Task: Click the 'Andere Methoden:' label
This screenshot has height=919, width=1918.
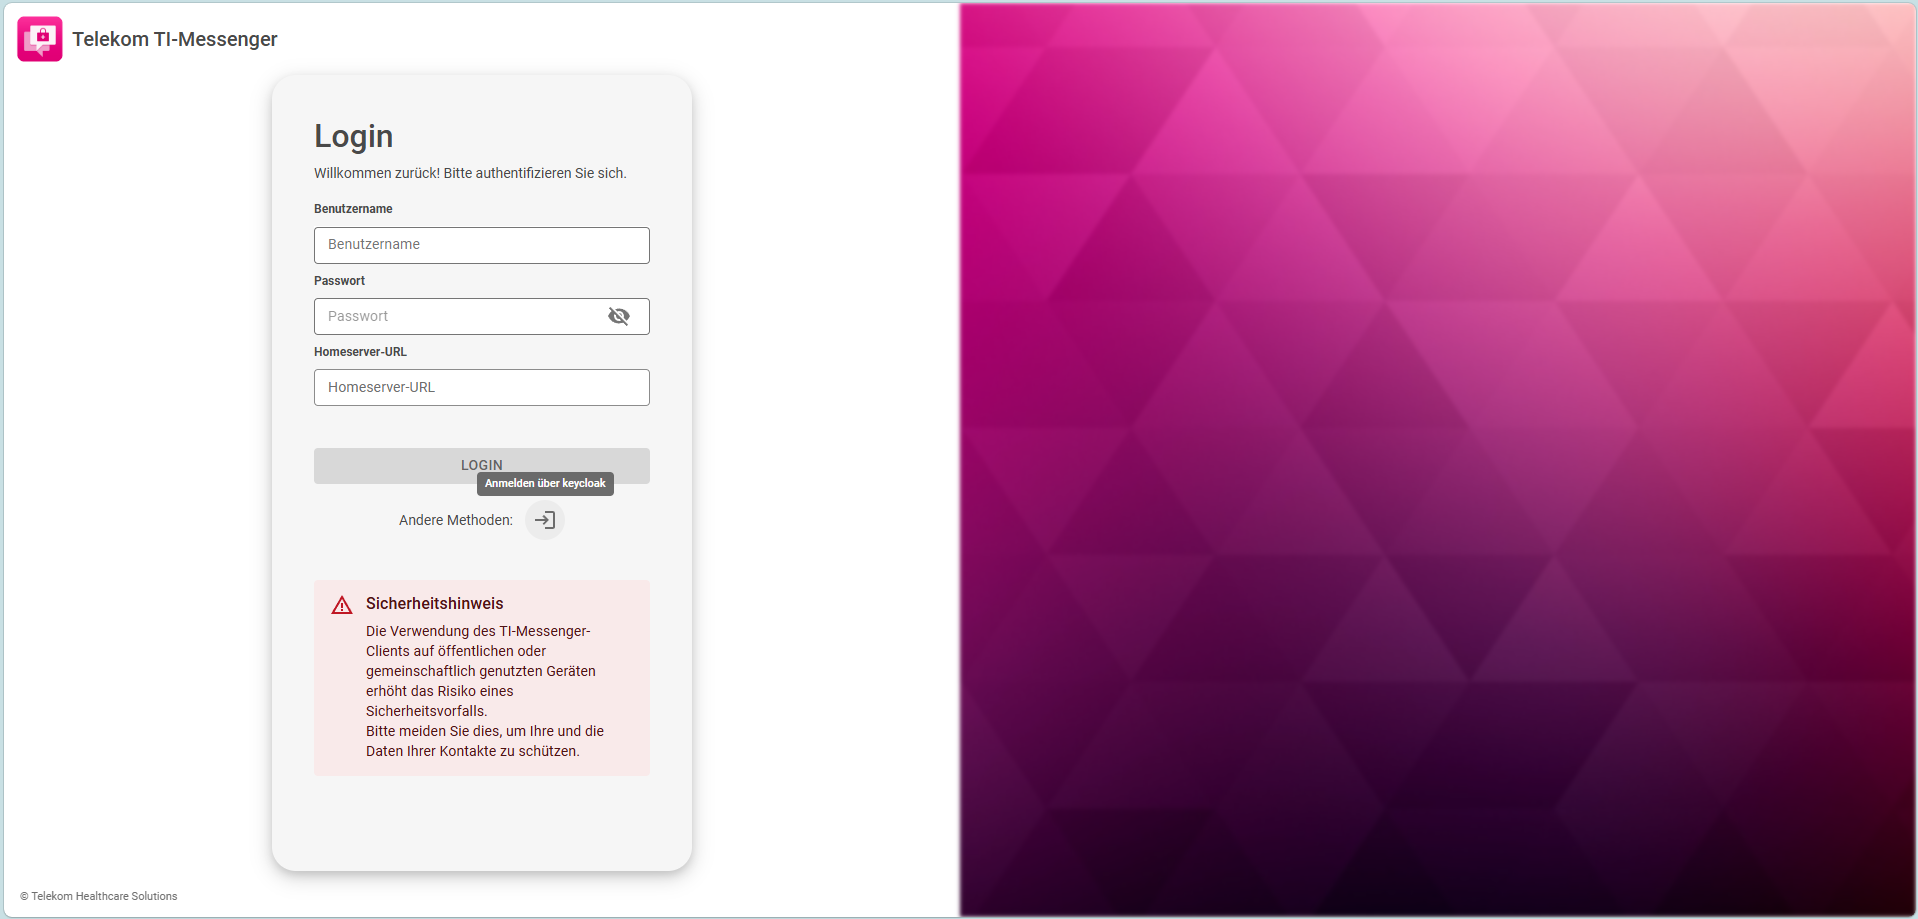Action: pos(456,520)
